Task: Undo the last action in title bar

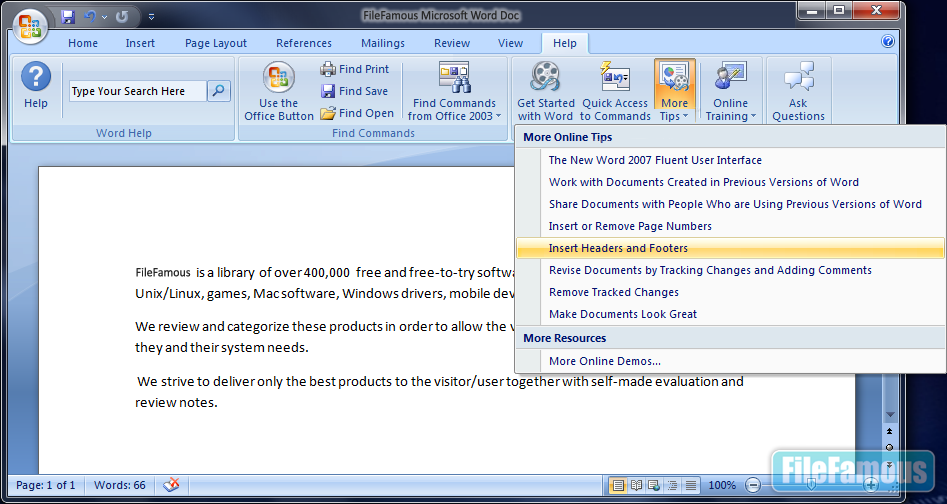Action: click(90, 17)
